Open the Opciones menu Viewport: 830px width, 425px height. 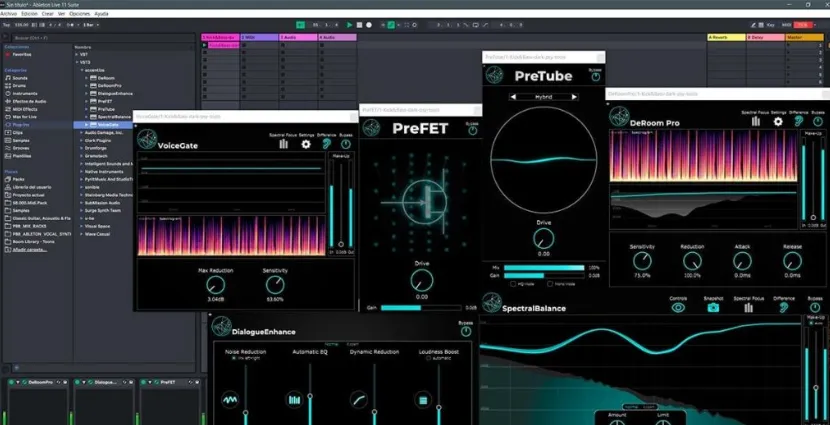79,14
